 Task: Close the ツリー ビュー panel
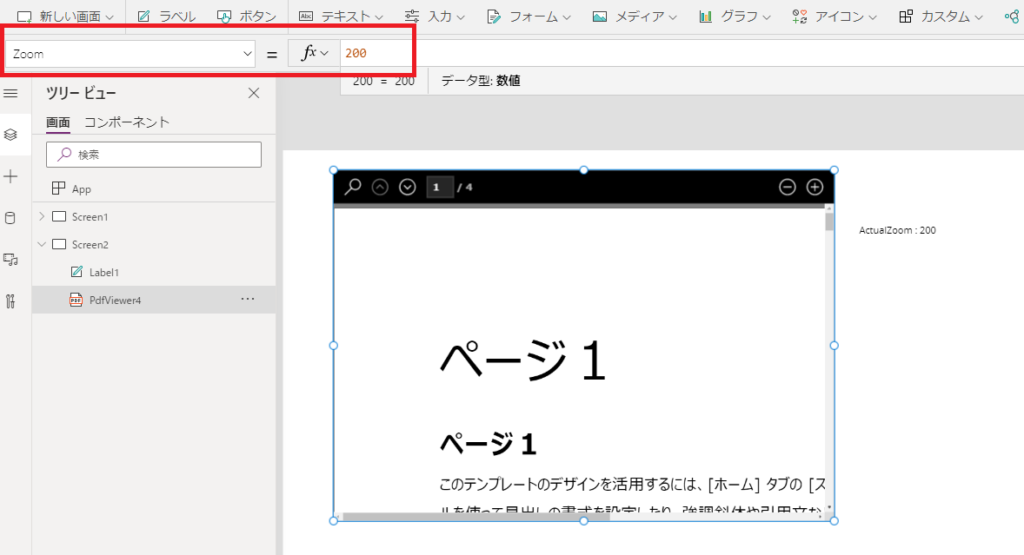click(x=253, y=93)
